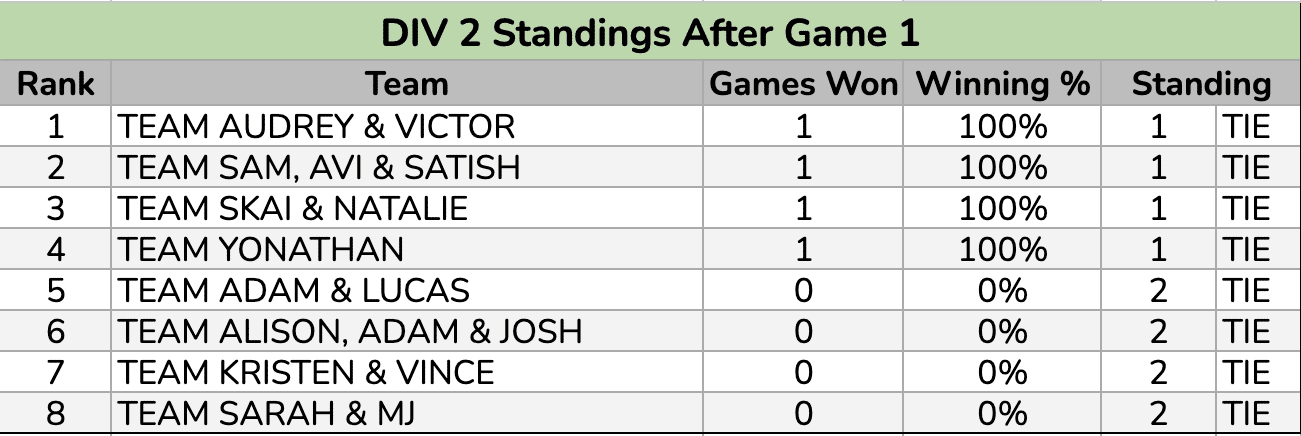Image resolution: width=1301 pixels, height=436 pixels.
Task: Select the TEAM SKAI & NATALIE cell
Action: point(293,208)
